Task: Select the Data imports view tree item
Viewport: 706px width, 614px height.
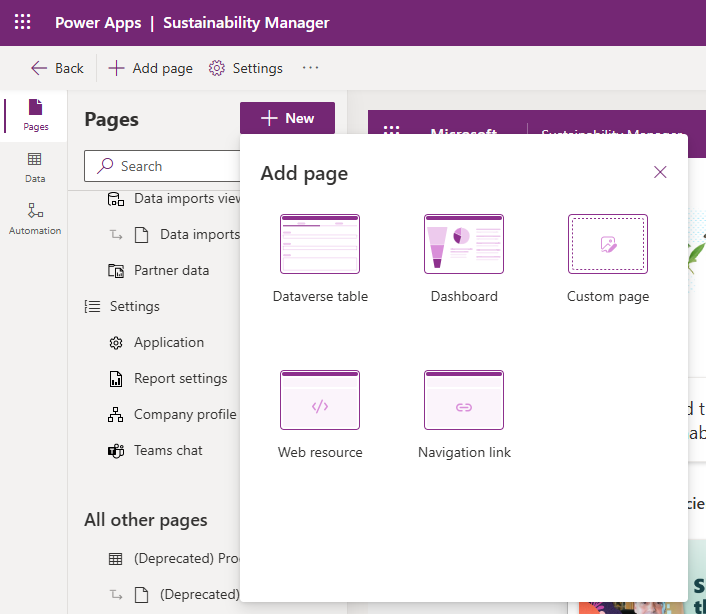Action: pyautogui.click(x=173, y=199)
